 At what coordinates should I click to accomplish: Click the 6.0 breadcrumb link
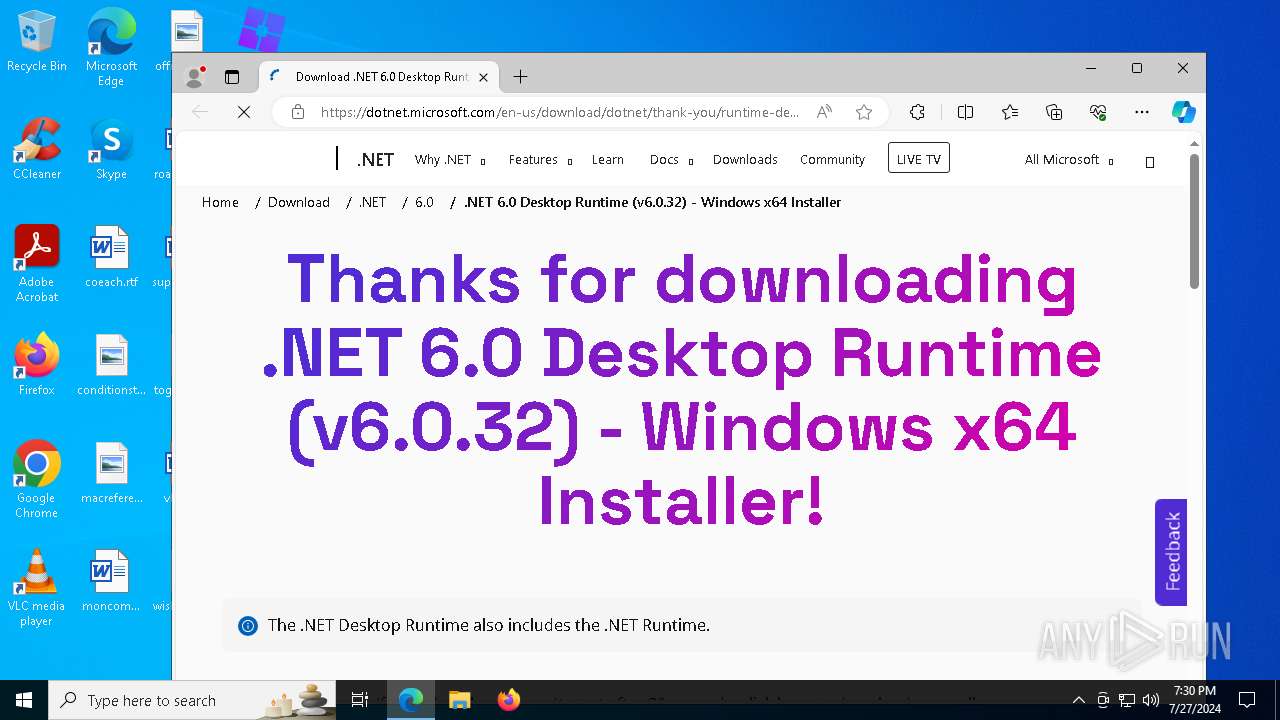(424, 202)
